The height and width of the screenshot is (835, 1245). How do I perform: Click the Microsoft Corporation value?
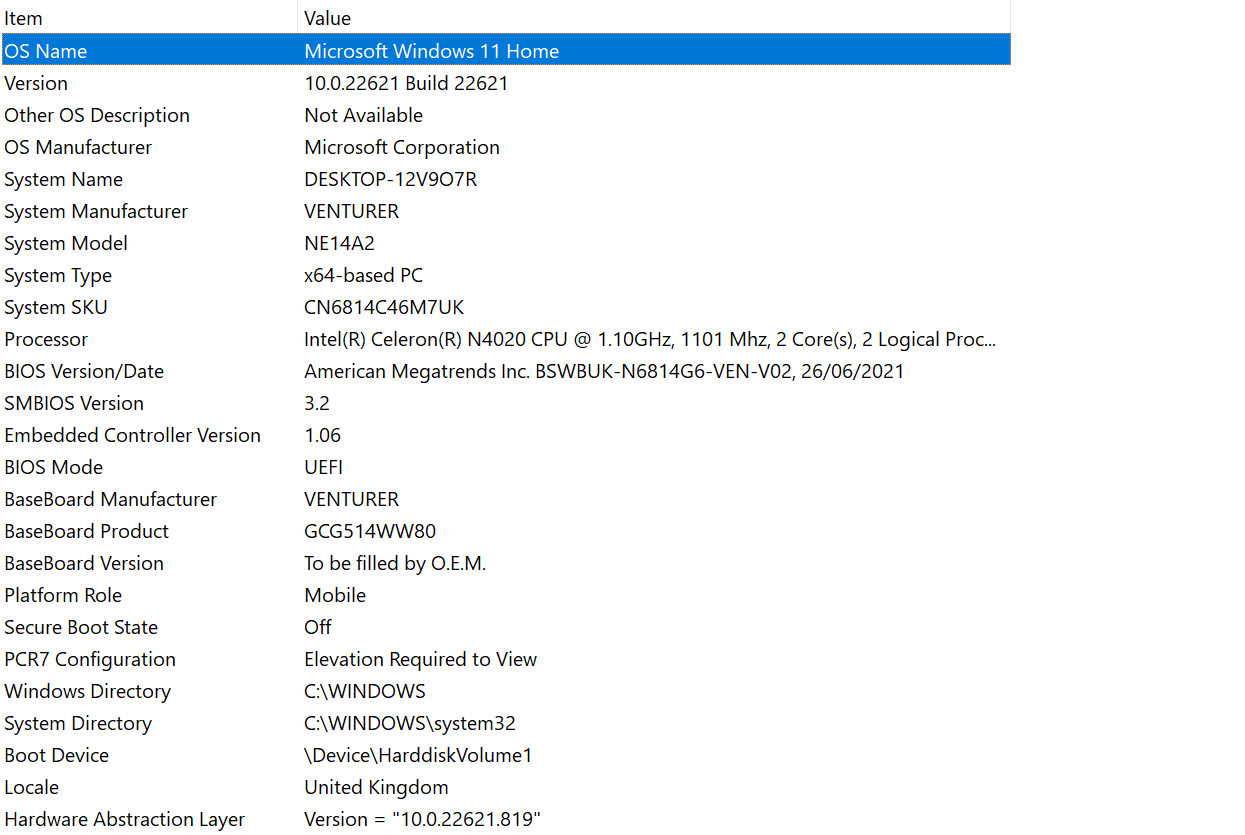point(402,147)
